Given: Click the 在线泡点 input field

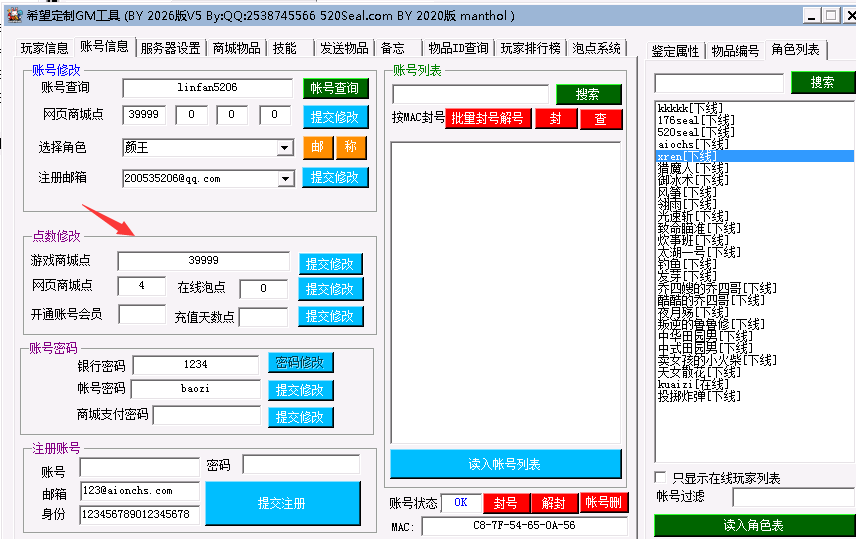Looking at the screenshot, I should pyautogui.click(x=264, y=289).
